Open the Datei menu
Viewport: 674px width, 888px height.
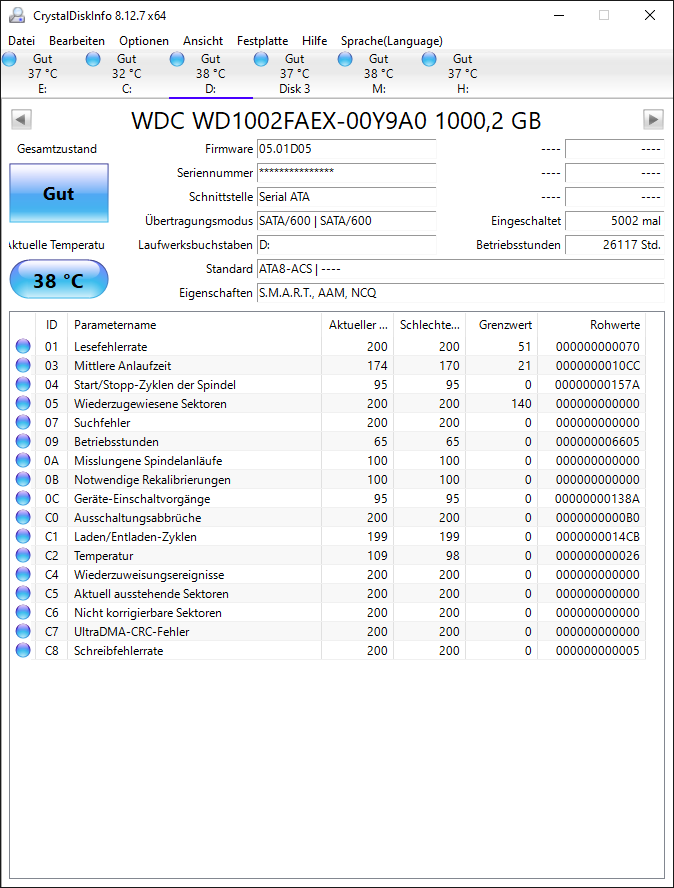coord(22,41)
